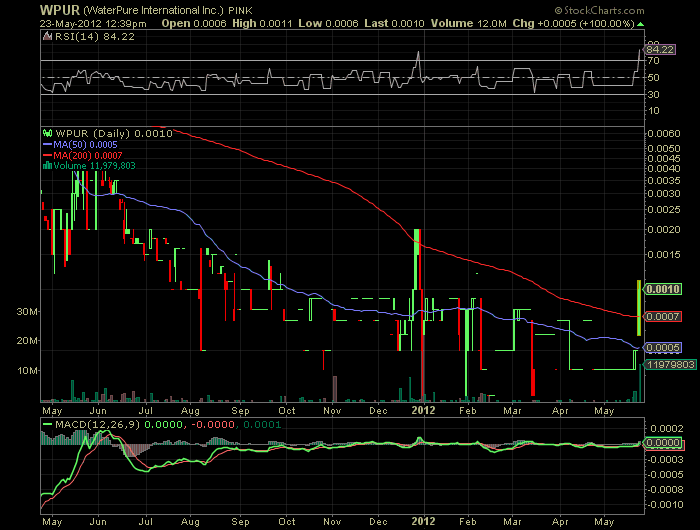
Task: Click the High 0.0011 value
Action: [262, 24]
